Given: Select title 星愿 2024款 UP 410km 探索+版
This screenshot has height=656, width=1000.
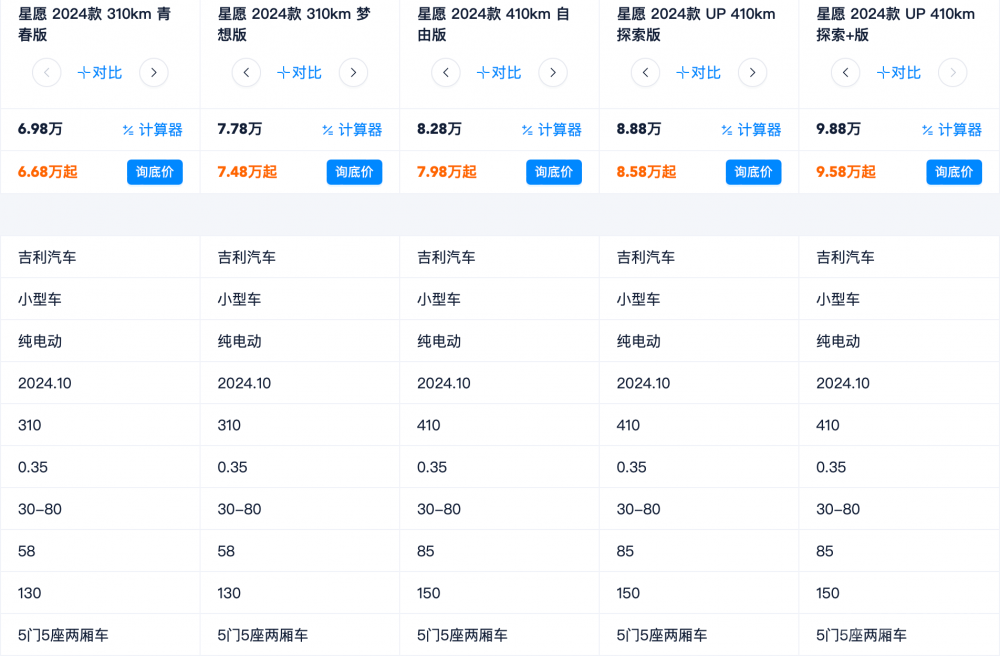Looking at the screenshot, I should (896, 24).
